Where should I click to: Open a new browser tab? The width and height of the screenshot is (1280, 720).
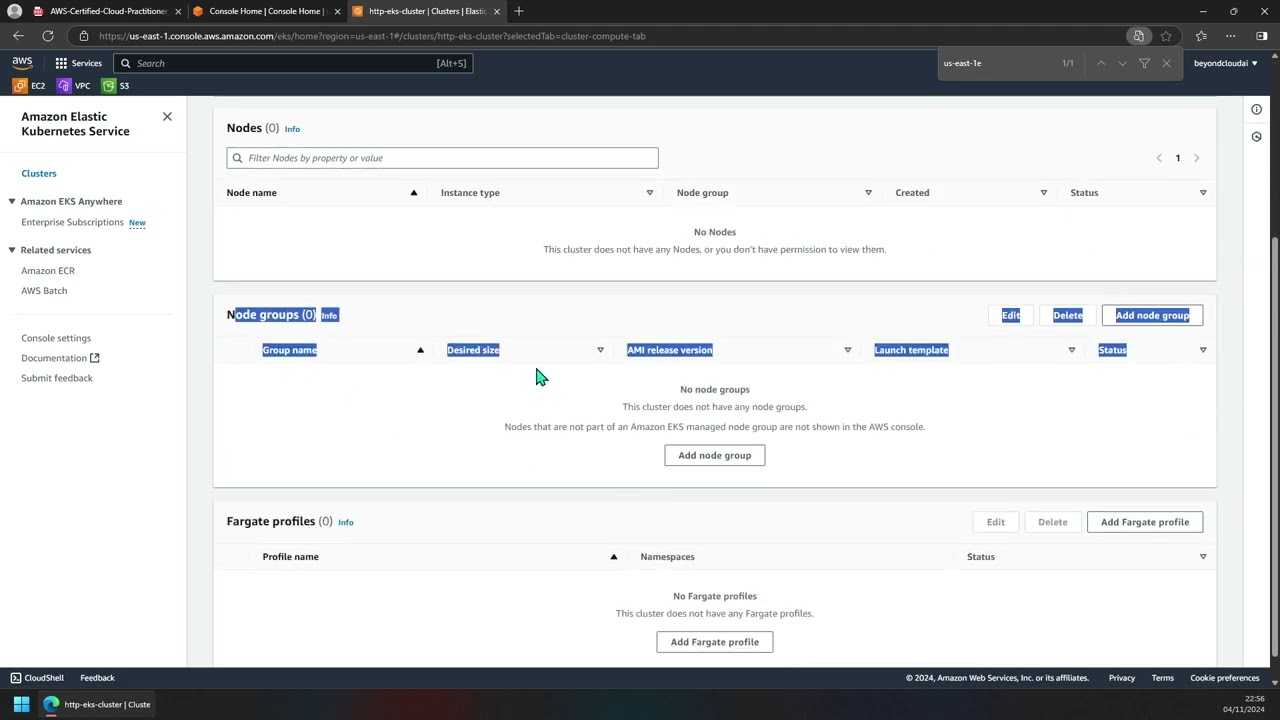(x=518, y=11)
